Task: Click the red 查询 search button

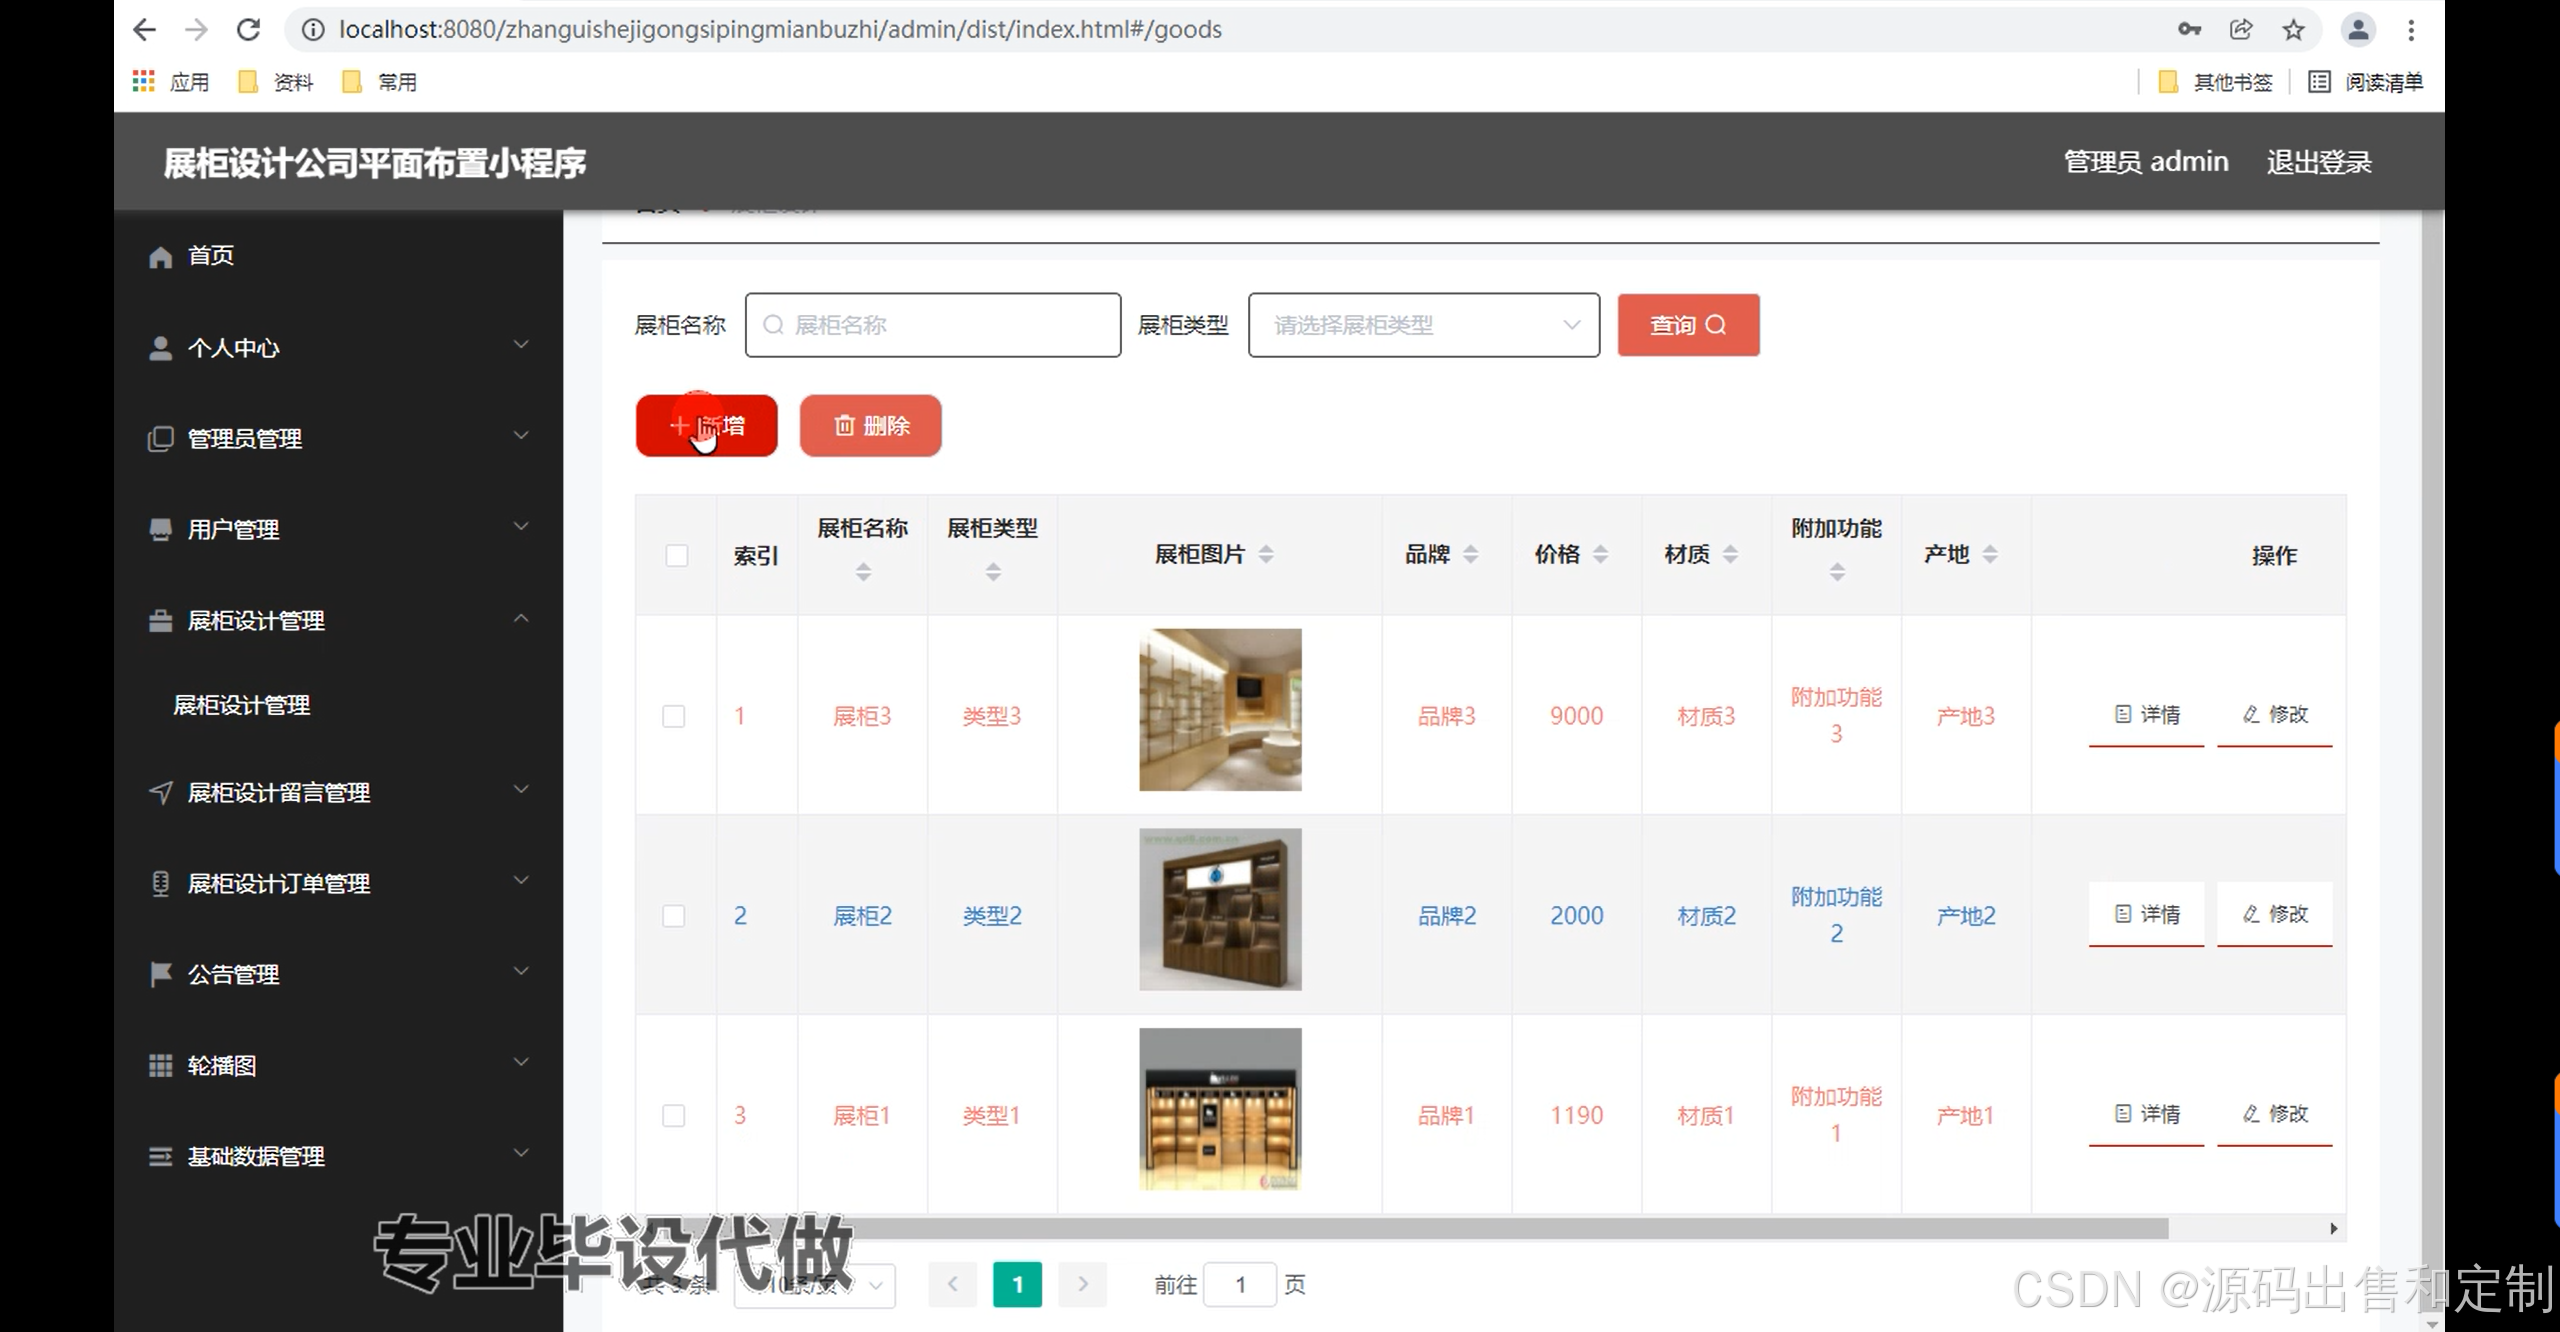Action: pos(1688,325)
